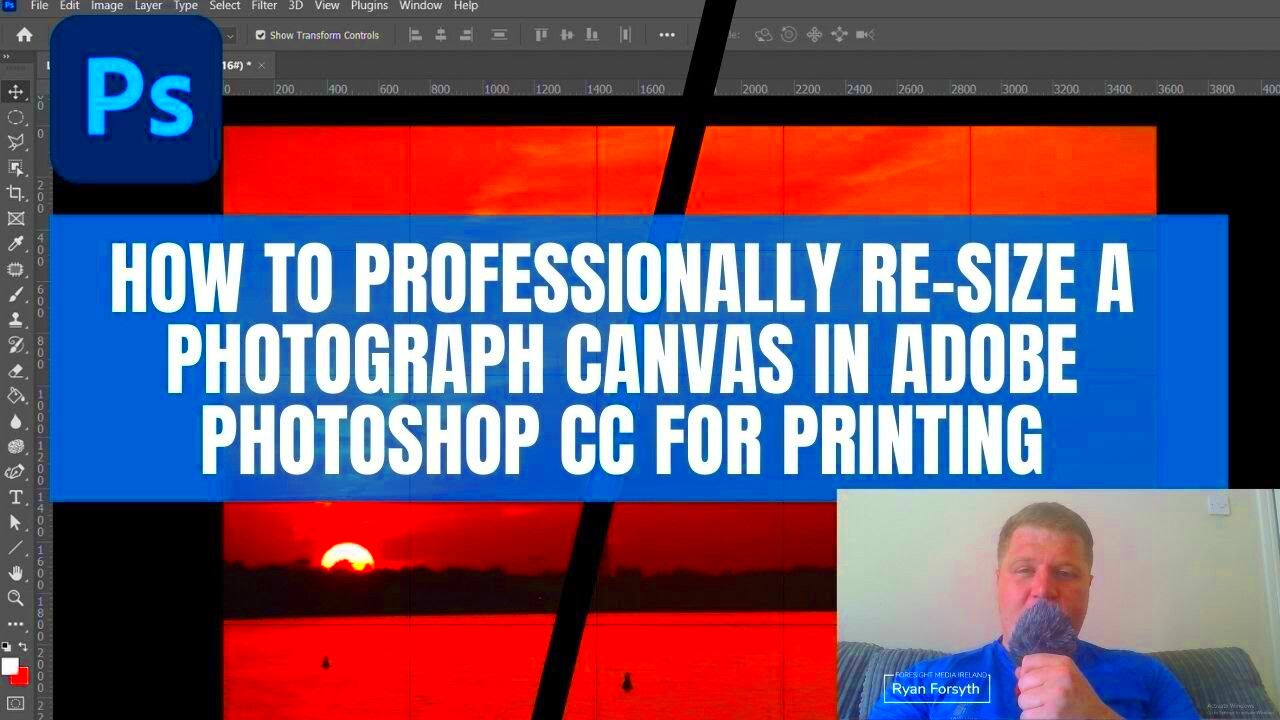Align top edges
Screen dimensions: 1280x720
(x=542, y=35)
